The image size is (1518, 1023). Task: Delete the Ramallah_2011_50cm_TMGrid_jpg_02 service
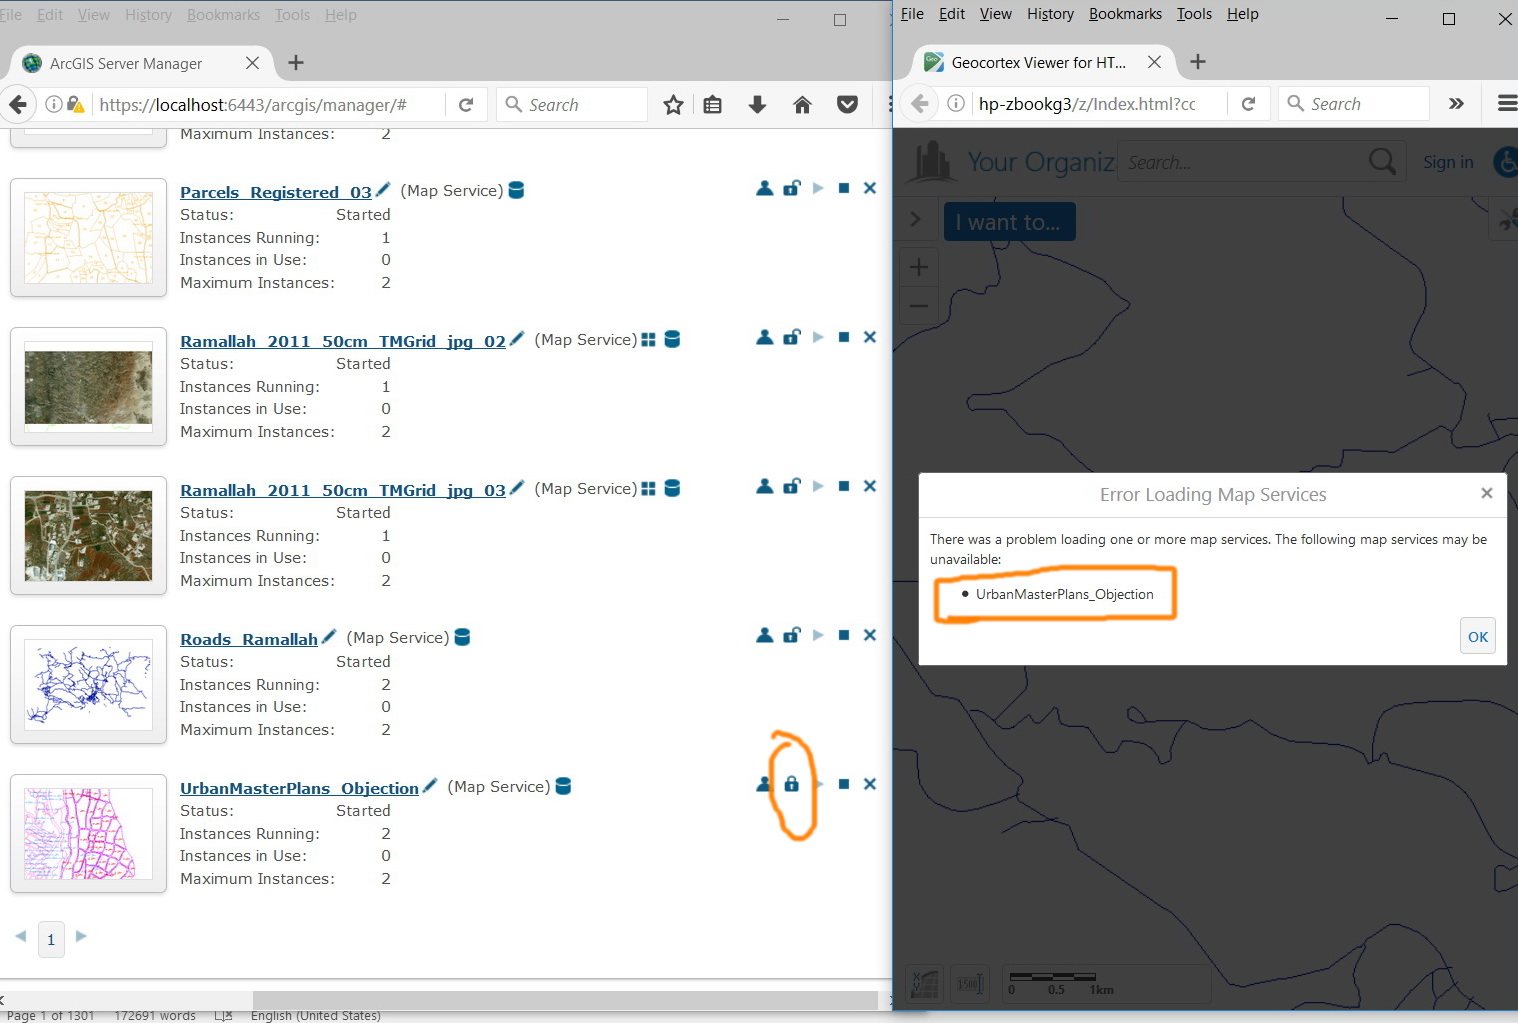tap(870, 337)
